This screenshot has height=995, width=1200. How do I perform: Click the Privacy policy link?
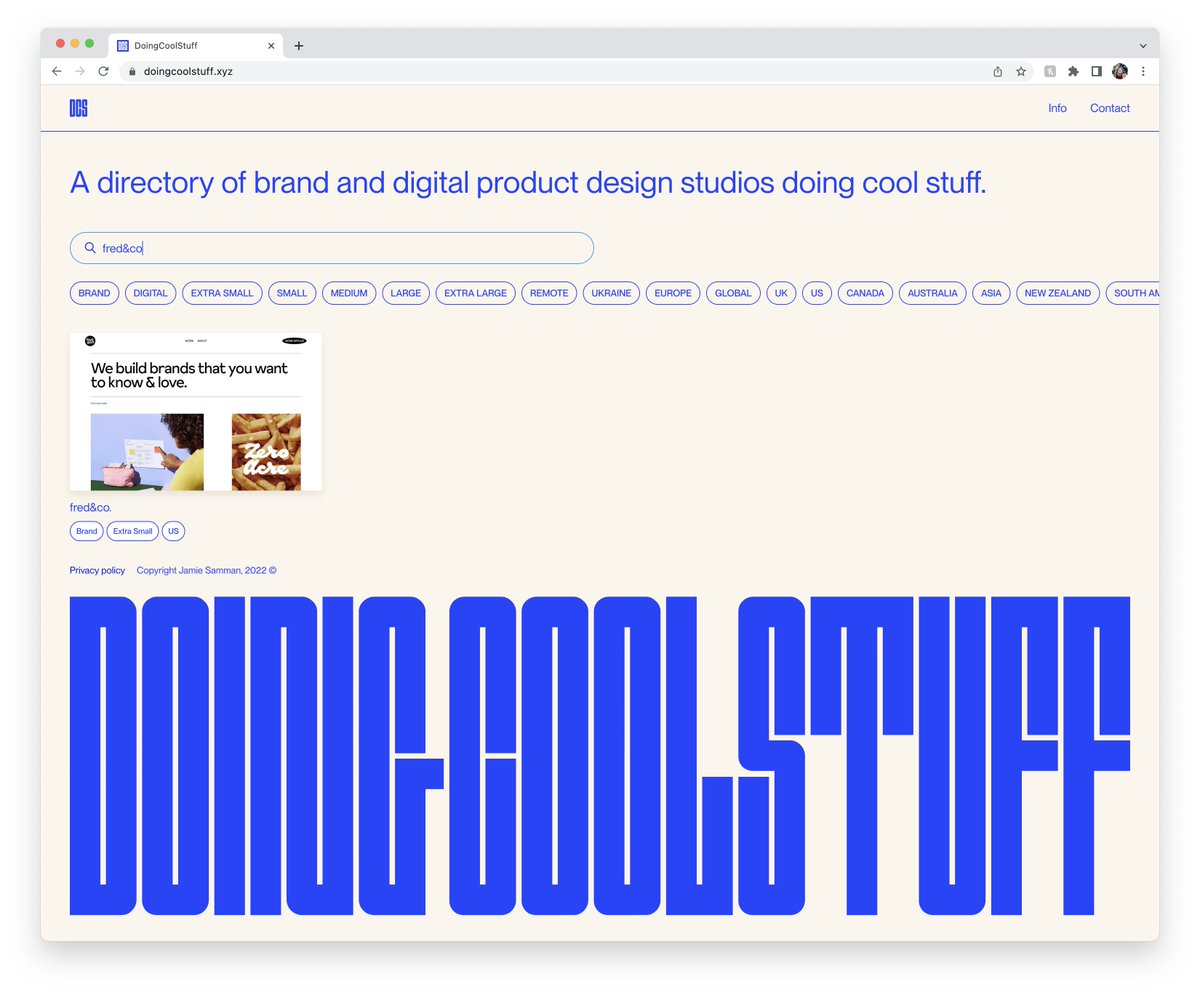tap(96, 570)
